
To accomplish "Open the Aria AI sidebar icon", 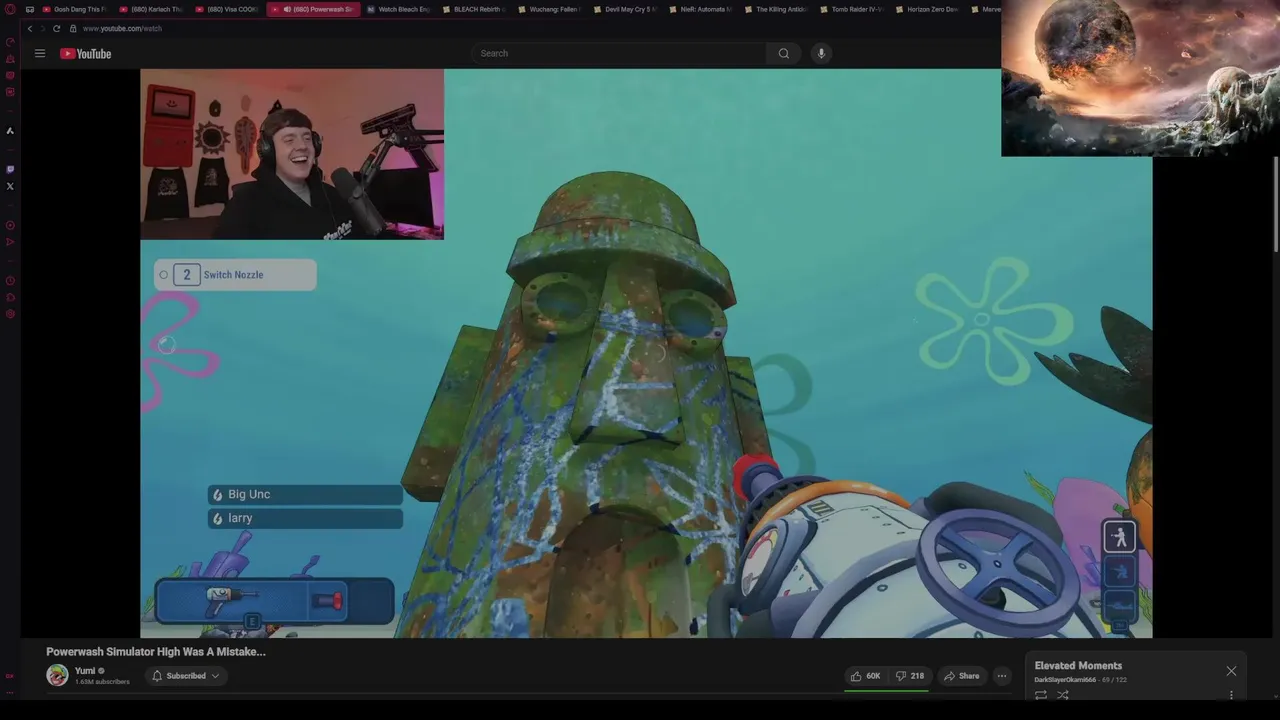I will pyautogui.click(x=10, y=130).
